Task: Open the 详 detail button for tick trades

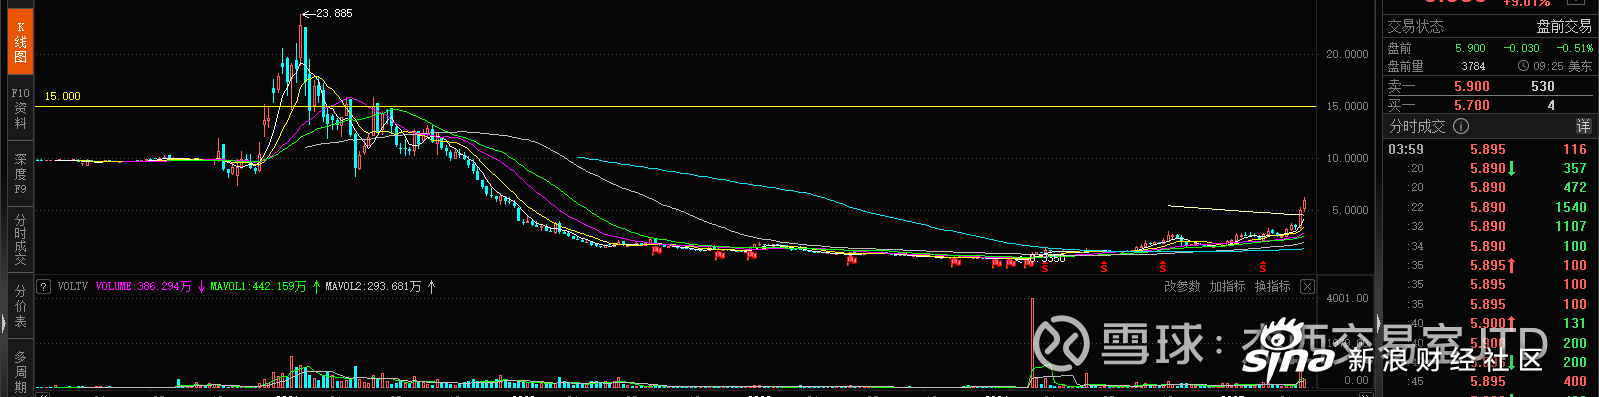Action: pos(1583,126)
